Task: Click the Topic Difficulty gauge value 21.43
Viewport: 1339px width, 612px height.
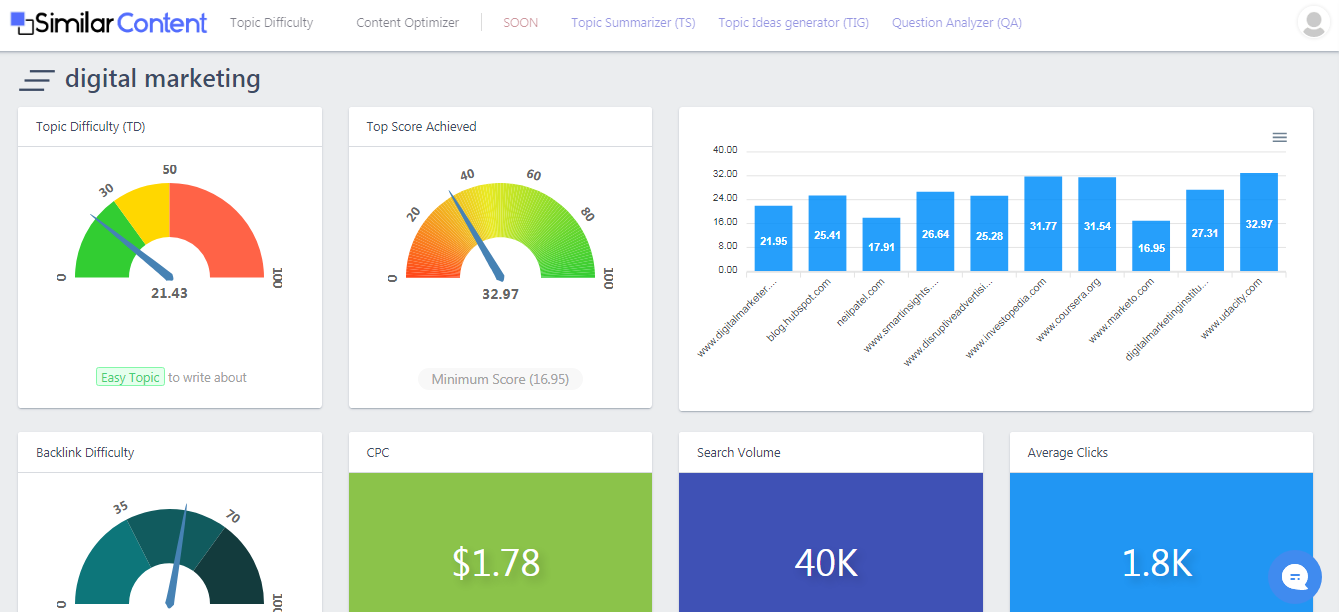Action: [x=169, y=293]
